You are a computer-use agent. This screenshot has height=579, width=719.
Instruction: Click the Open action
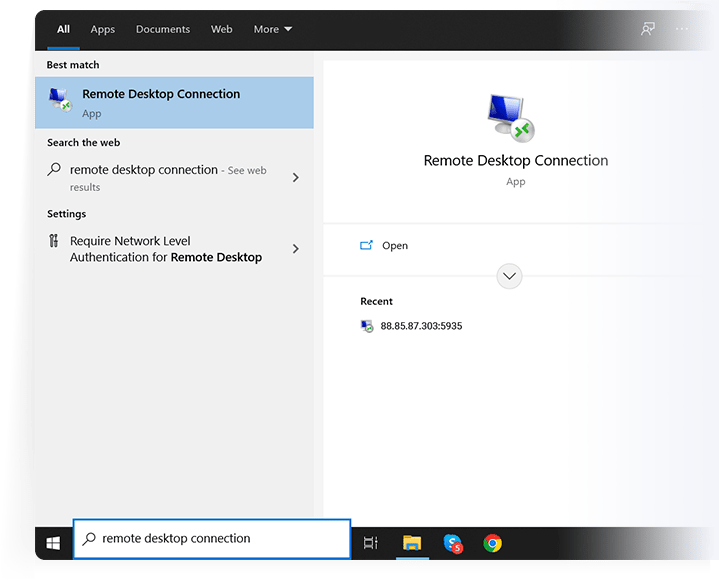coord(384,246)
